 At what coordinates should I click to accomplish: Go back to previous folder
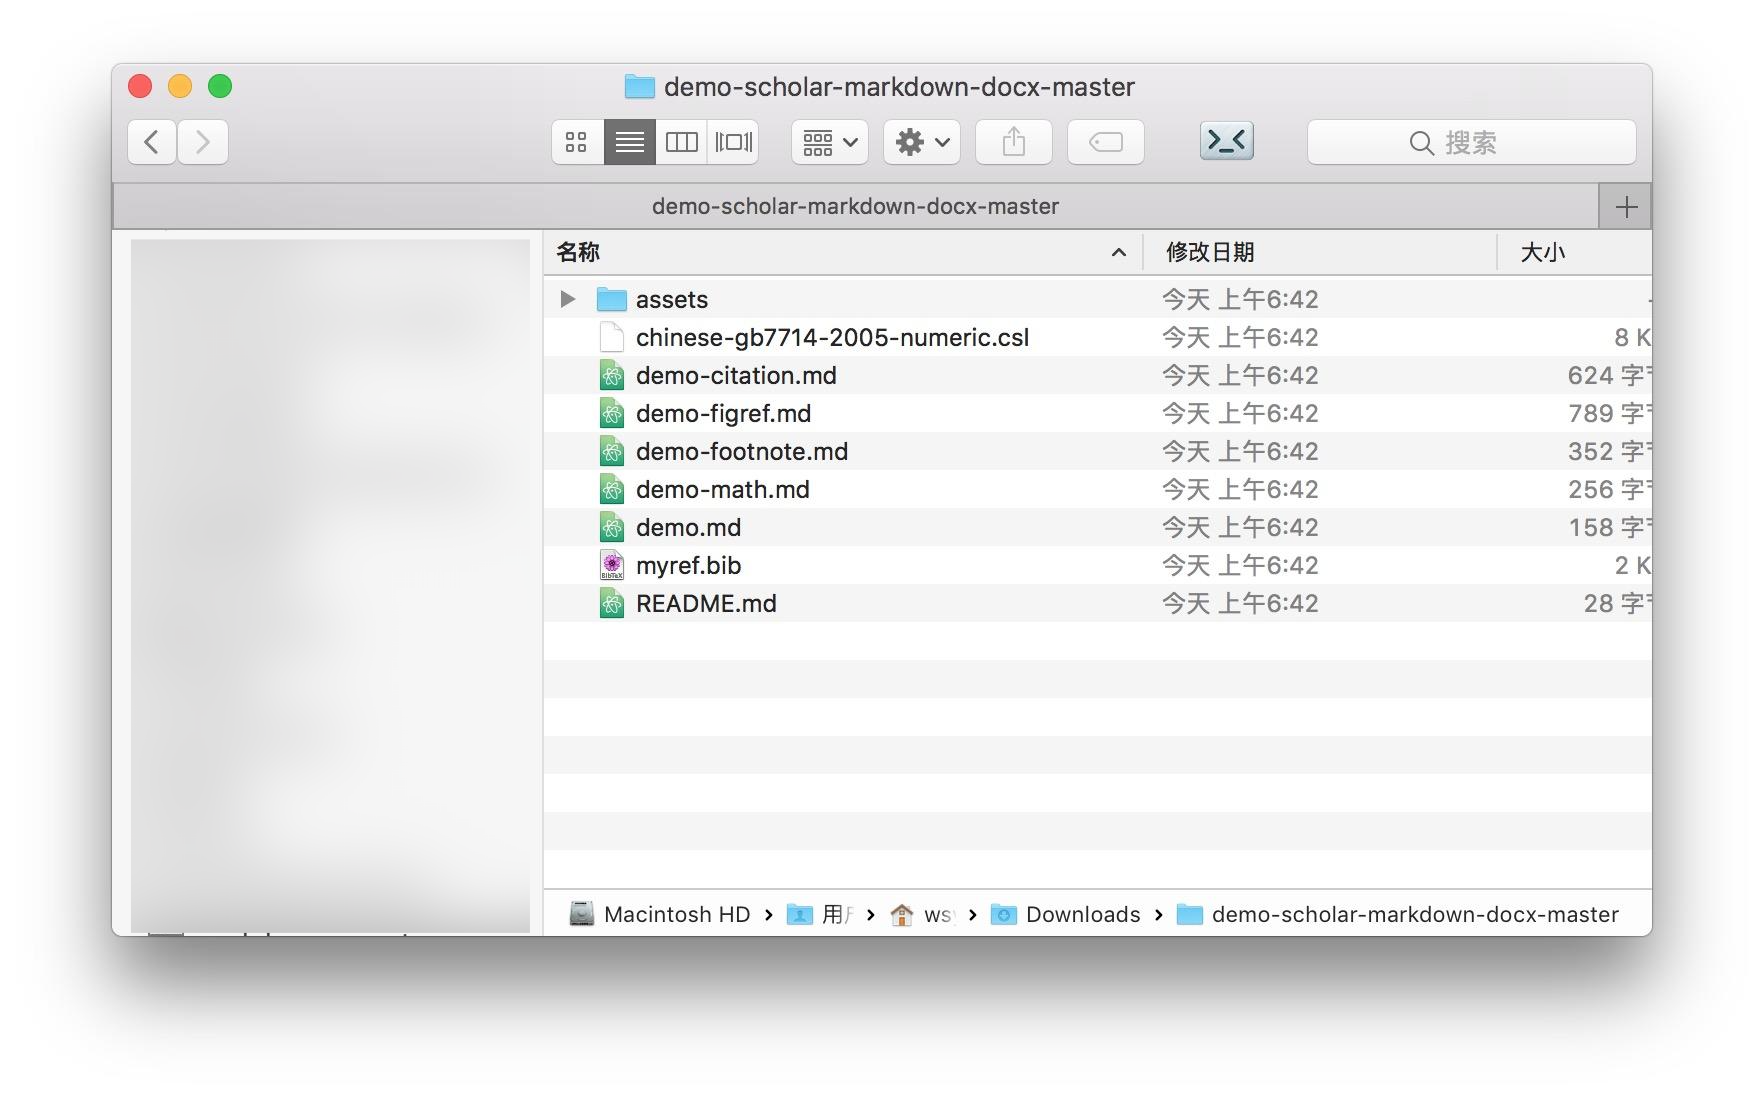coord(152,142)
